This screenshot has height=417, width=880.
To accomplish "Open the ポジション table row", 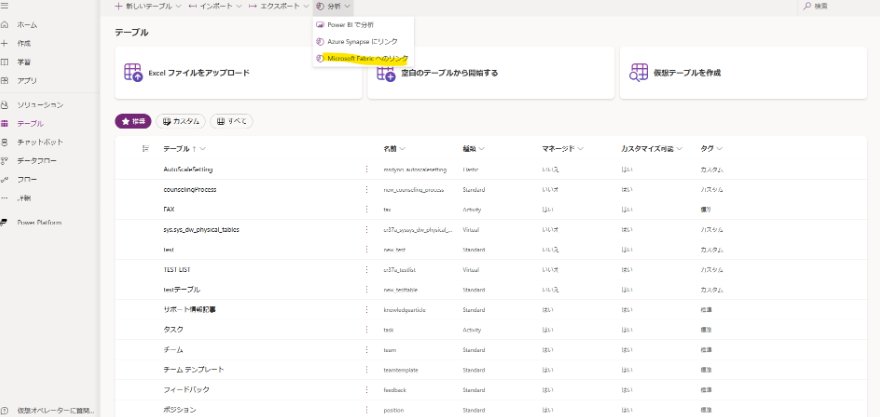I will pyautogui.click(x=491, y=410).
